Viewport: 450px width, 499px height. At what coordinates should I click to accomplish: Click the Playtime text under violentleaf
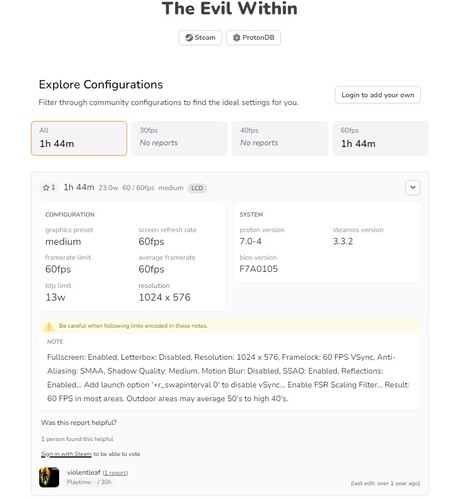[x=89, y=482]
